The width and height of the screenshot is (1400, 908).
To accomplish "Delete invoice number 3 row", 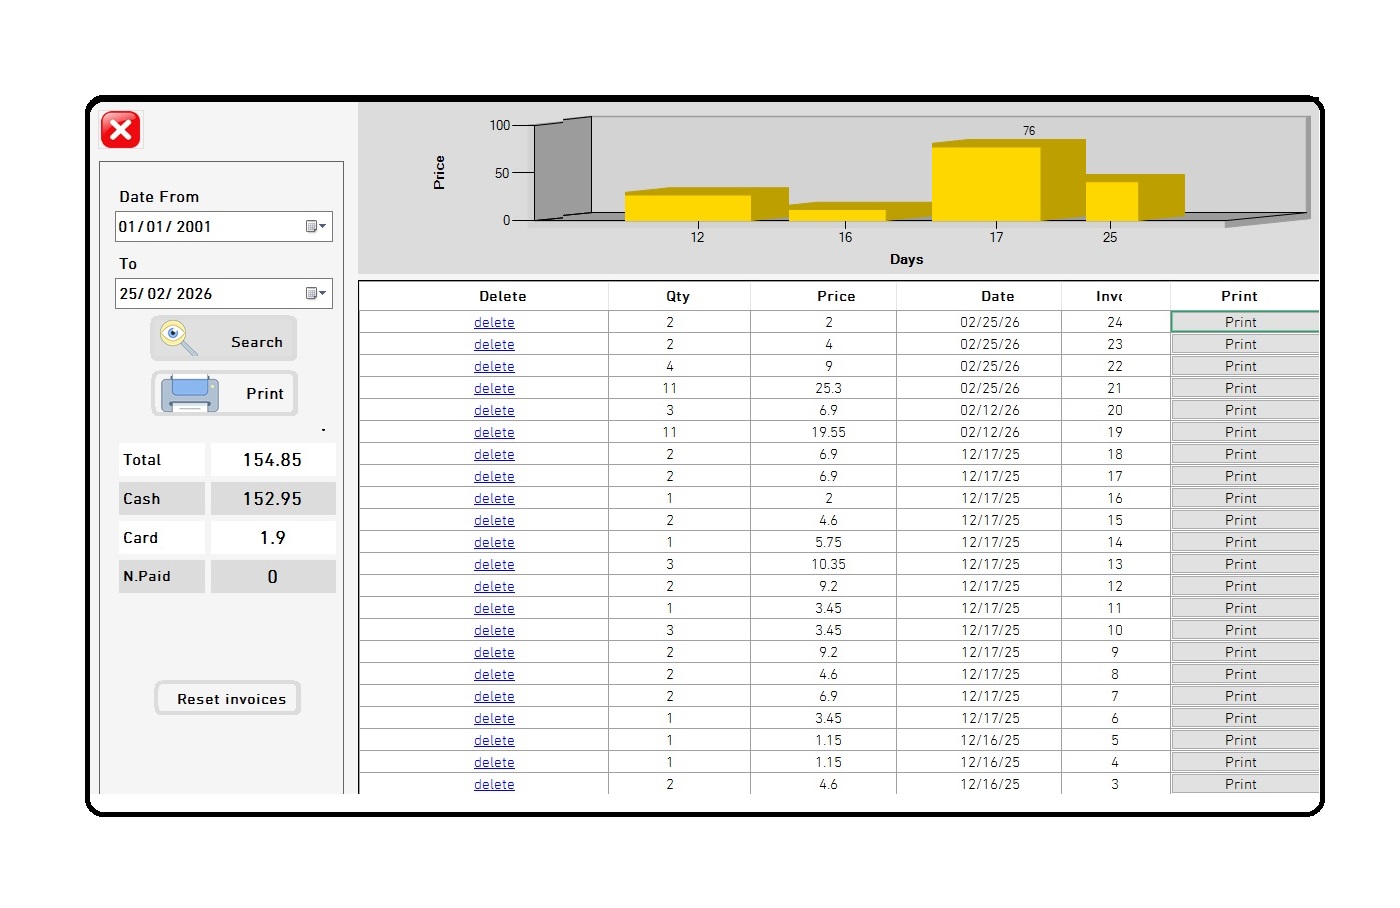I will [x=494, y=785].
